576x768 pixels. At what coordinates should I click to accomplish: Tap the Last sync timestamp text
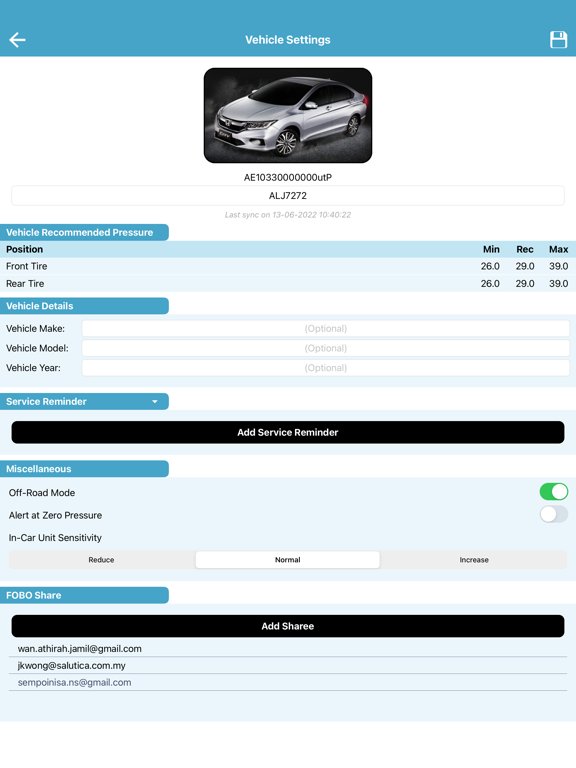click(x=288, y=215)
